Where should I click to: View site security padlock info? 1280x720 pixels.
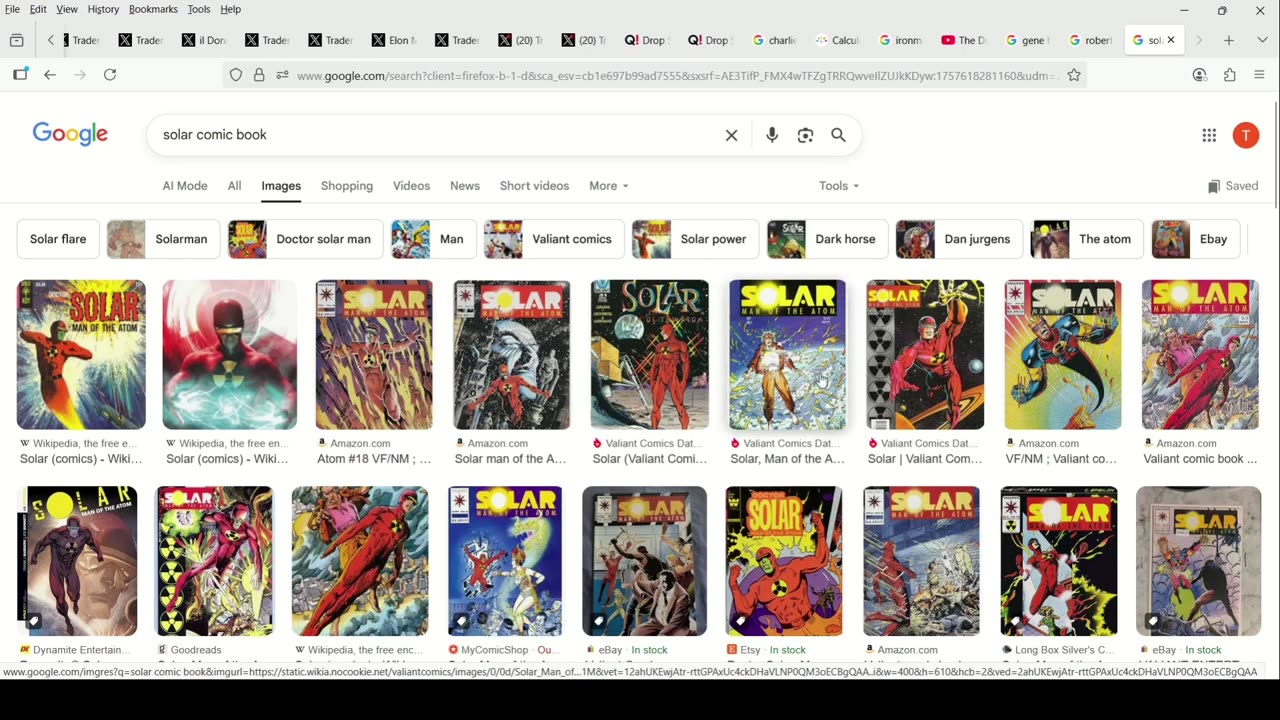(259, 75)
